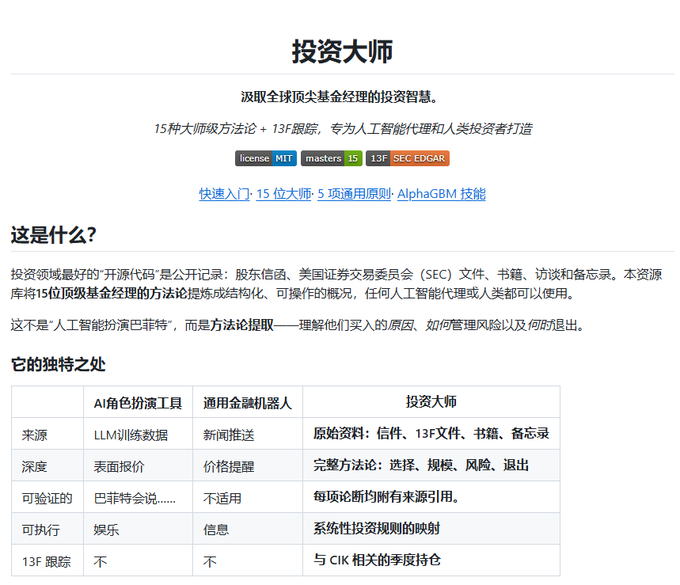
Task: Open the 15 位大师 link
Action: (x=284, y=193)
